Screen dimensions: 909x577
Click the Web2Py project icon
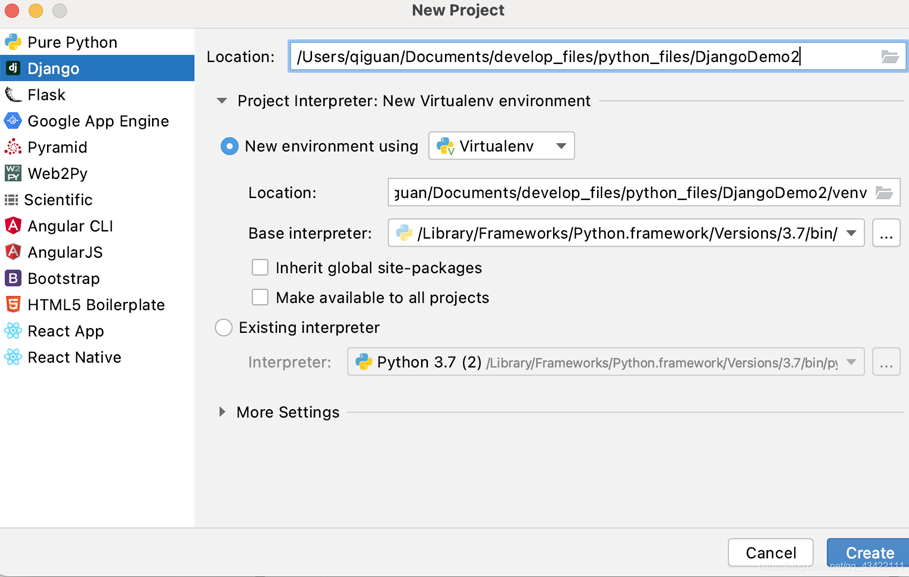(13, 173)
